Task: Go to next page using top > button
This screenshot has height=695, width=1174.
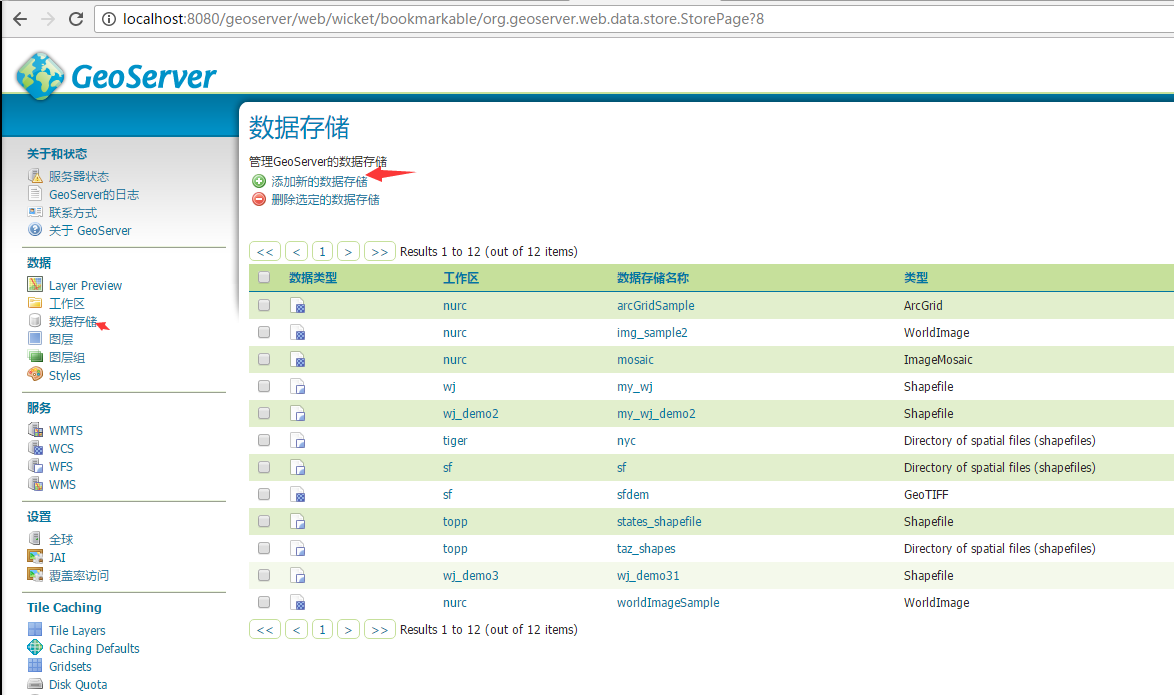Action: click(348, 252)
